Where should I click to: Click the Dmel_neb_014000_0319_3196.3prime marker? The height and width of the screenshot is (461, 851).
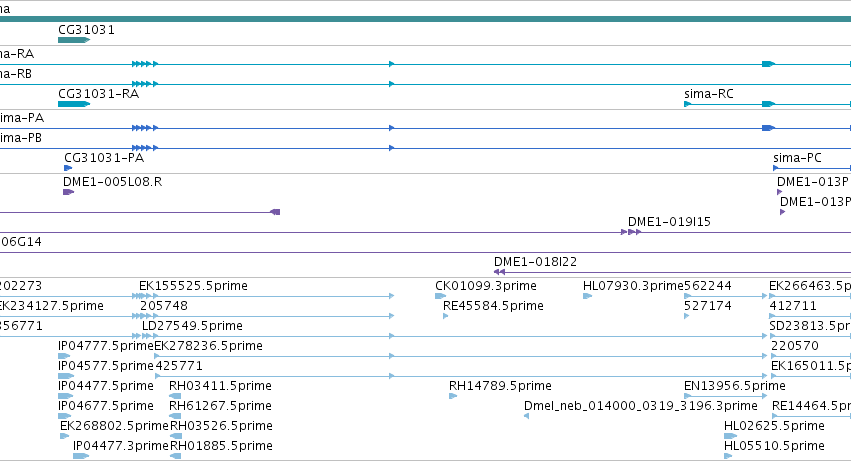(526, 416)
